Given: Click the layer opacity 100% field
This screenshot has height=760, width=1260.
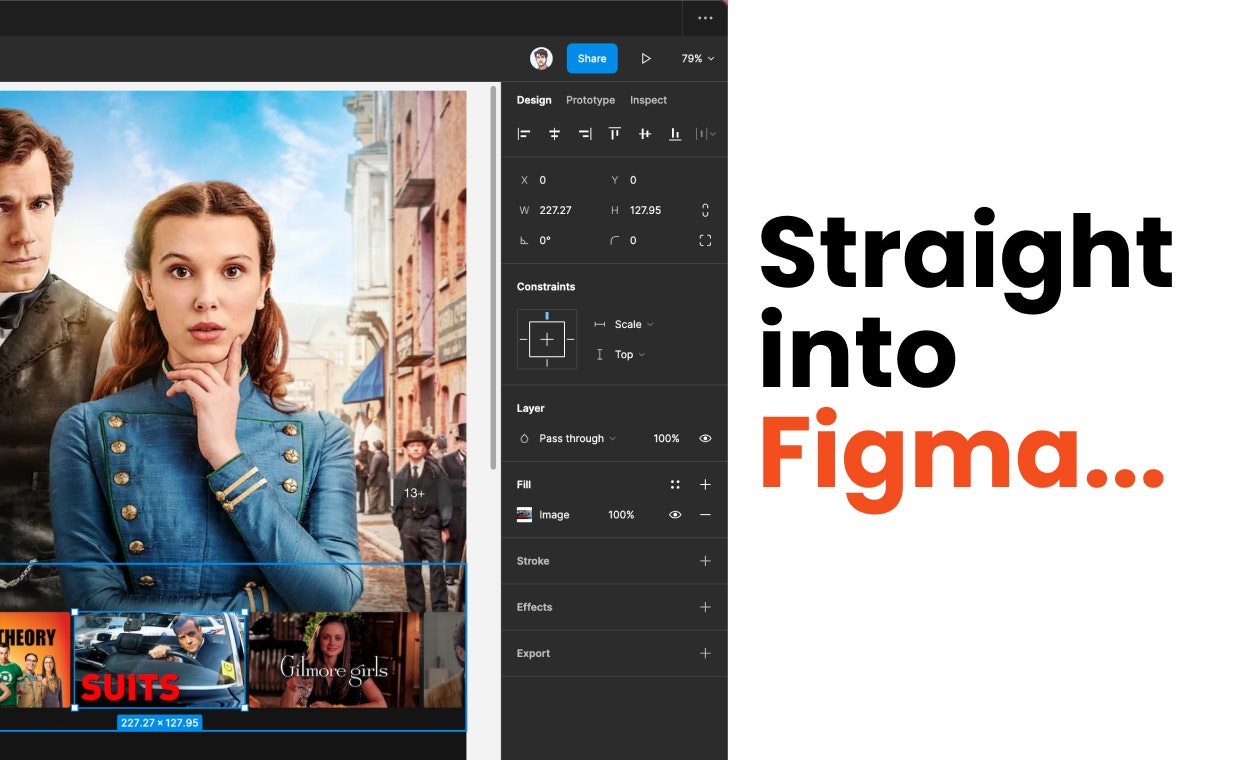Looking at the screenshot, I should click(666, 438).
